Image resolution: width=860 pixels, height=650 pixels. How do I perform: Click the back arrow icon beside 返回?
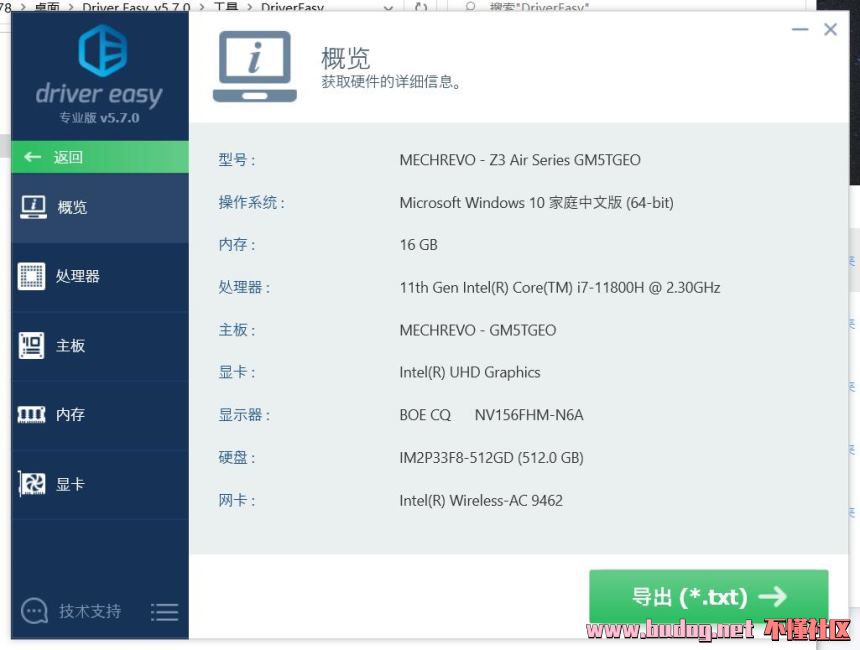pos(32,157)
